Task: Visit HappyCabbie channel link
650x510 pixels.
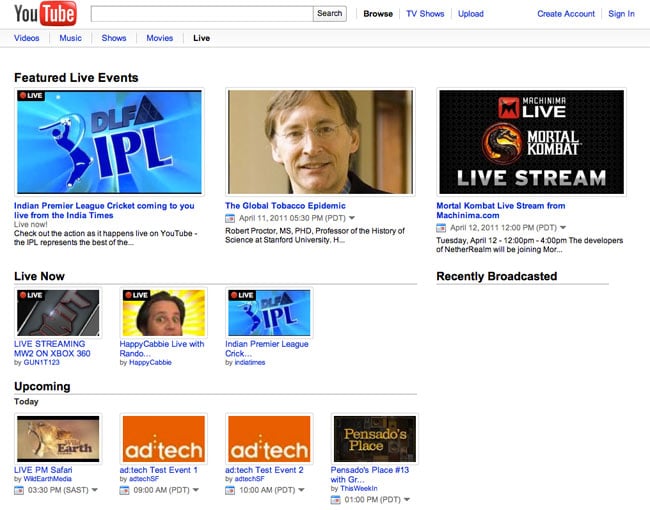Action: [150, 362]
